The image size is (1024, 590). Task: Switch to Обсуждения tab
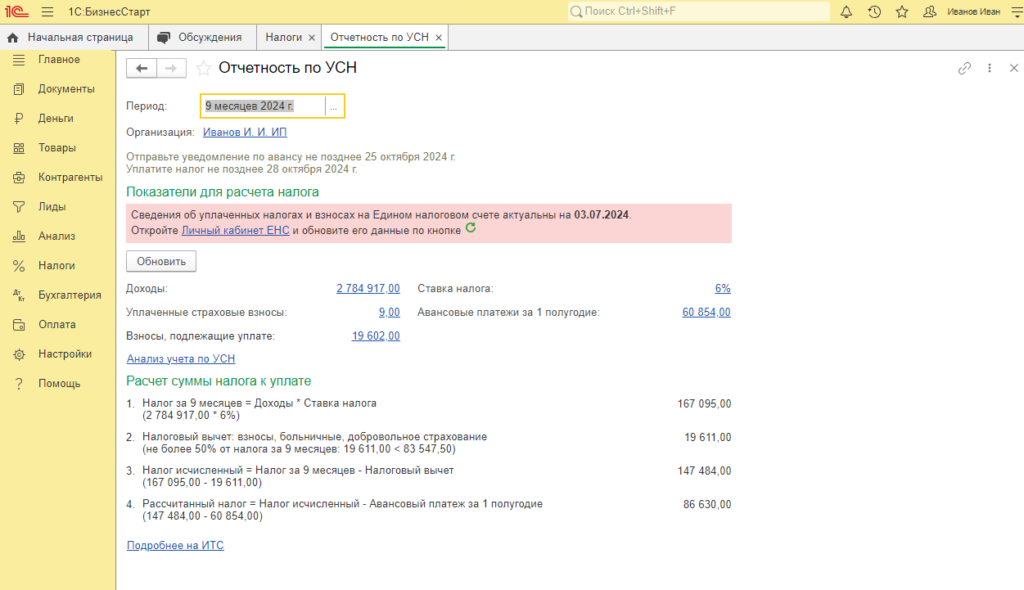tap(202, 37)
